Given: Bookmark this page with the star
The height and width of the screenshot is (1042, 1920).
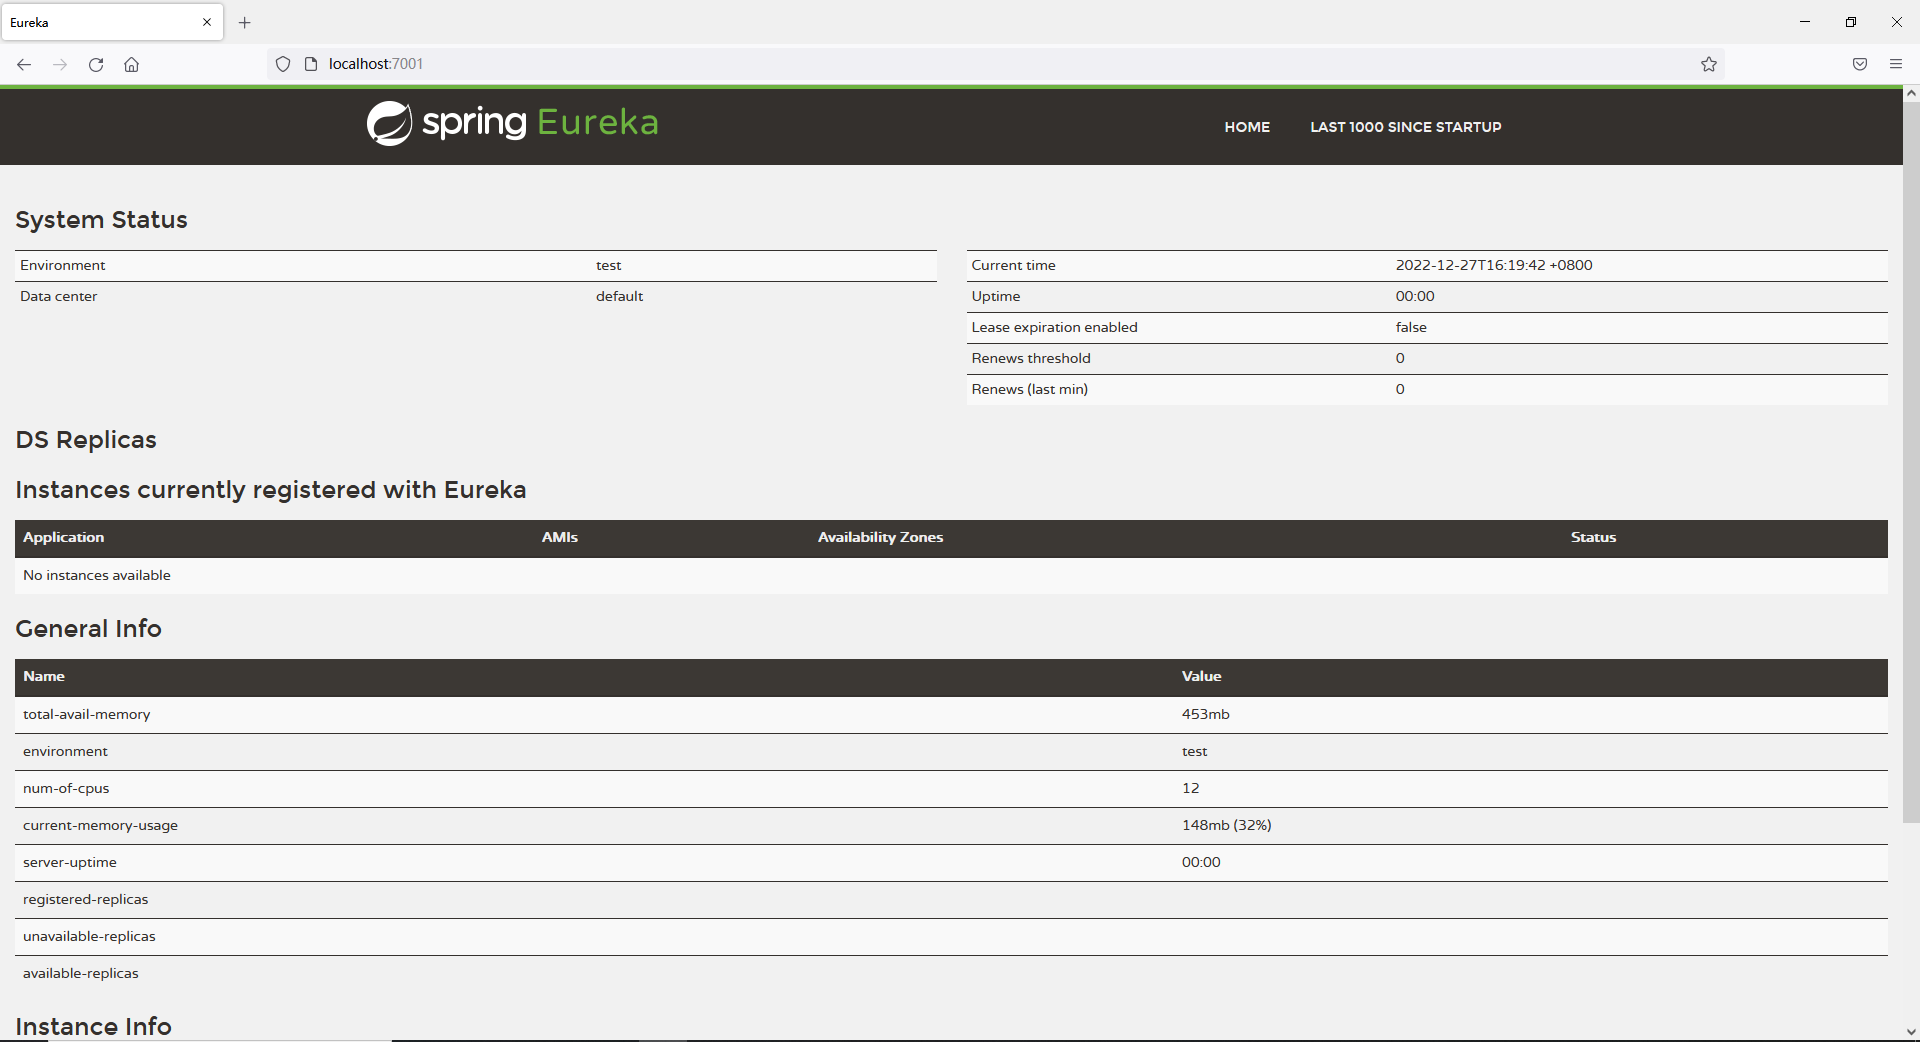Looking at the screenshot, I should point(1709,64).
